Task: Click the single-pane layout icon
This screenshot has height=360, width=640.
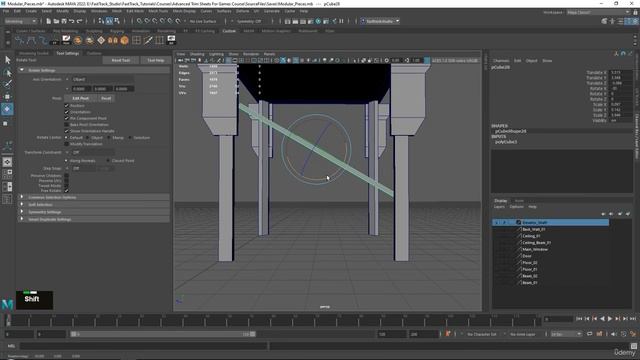Action: click(x=7, y=162)
